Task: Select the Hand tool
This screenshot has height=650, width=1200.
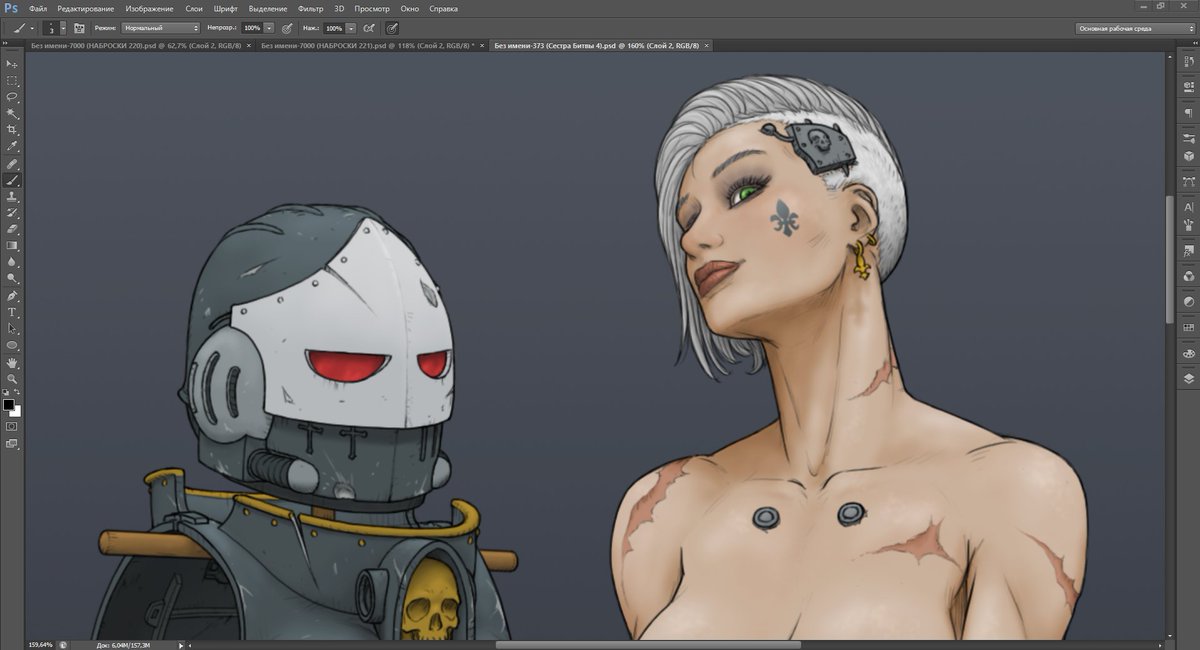Action: click(x=13, y=361)
